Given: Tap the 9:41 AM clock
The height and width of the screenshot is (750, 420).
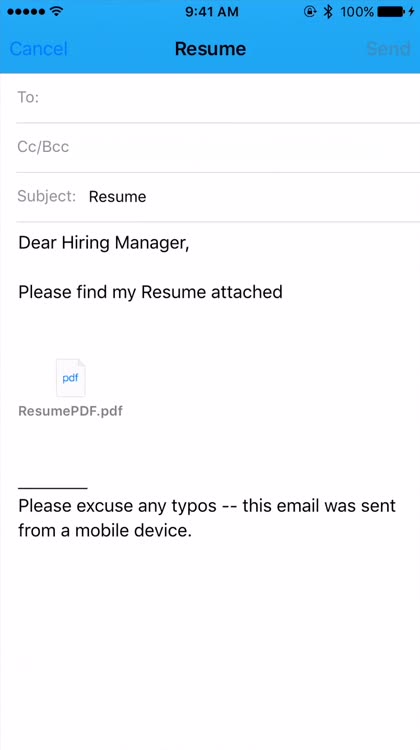Looking at the screenshot, I should coord(211,12).
